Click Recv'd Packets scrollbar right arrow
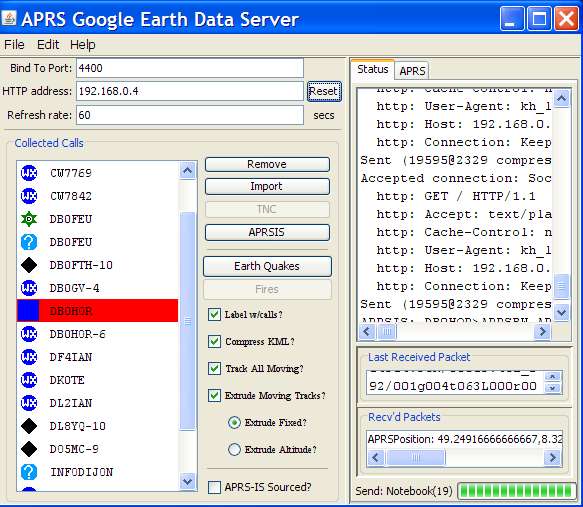The height and width of the screenshot is (507, 583). (x=553, y=457)
